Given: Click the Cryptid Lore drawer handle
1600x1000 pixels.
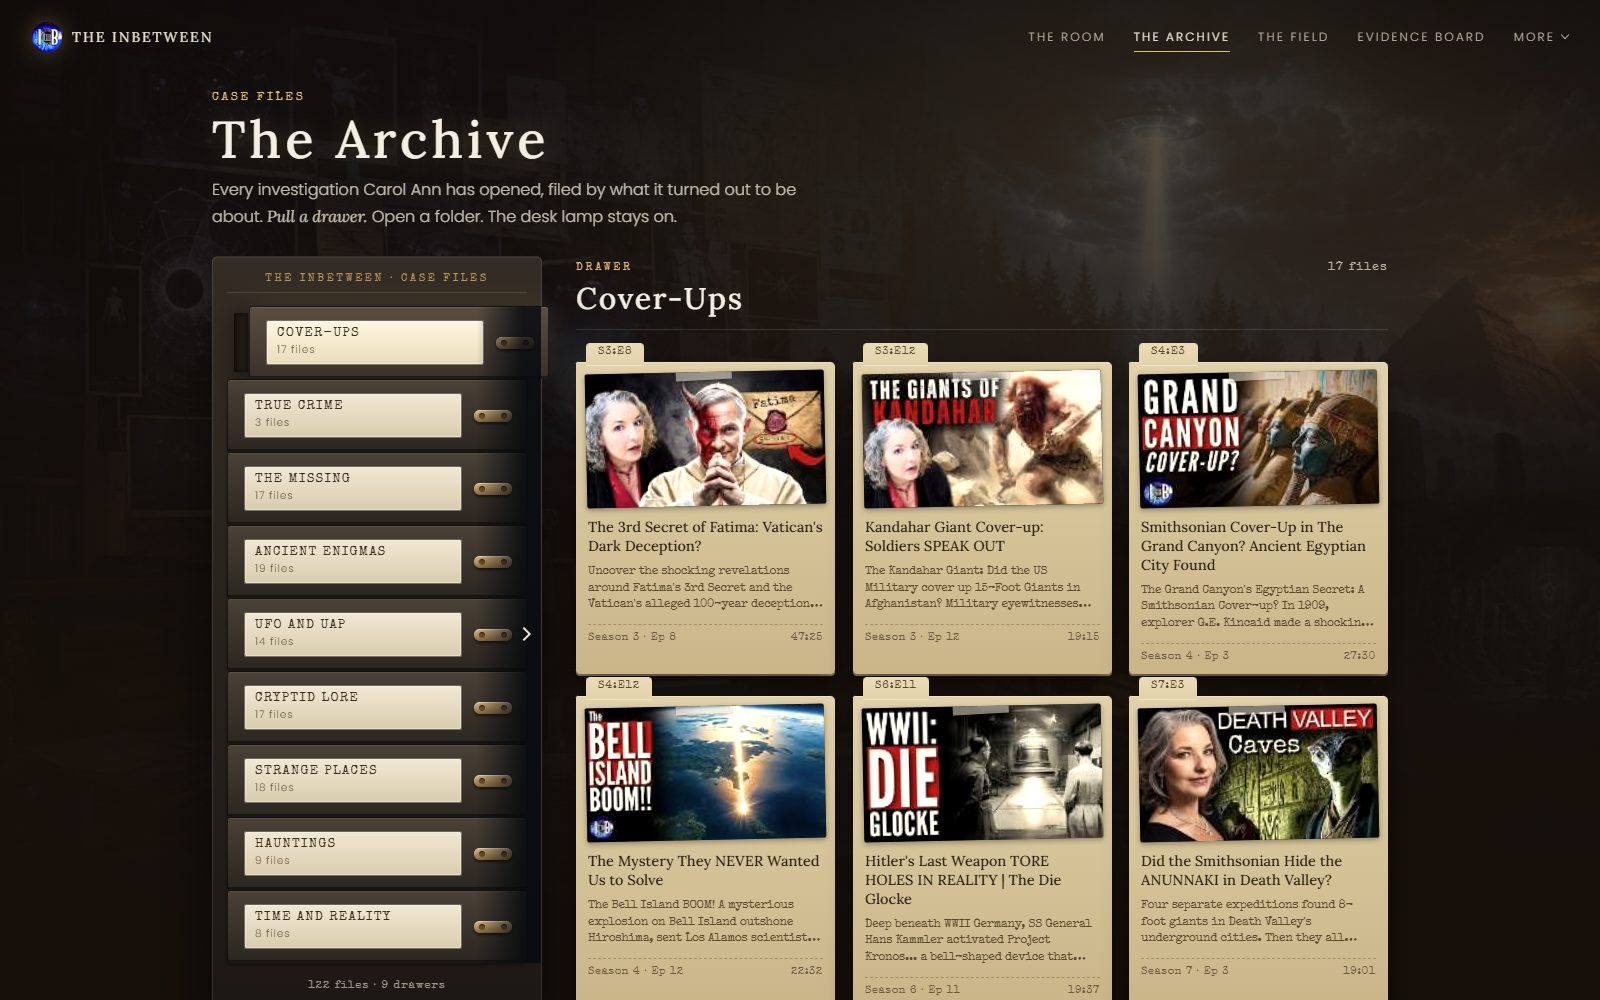Looking at the screenshot, I should (493, 708).
